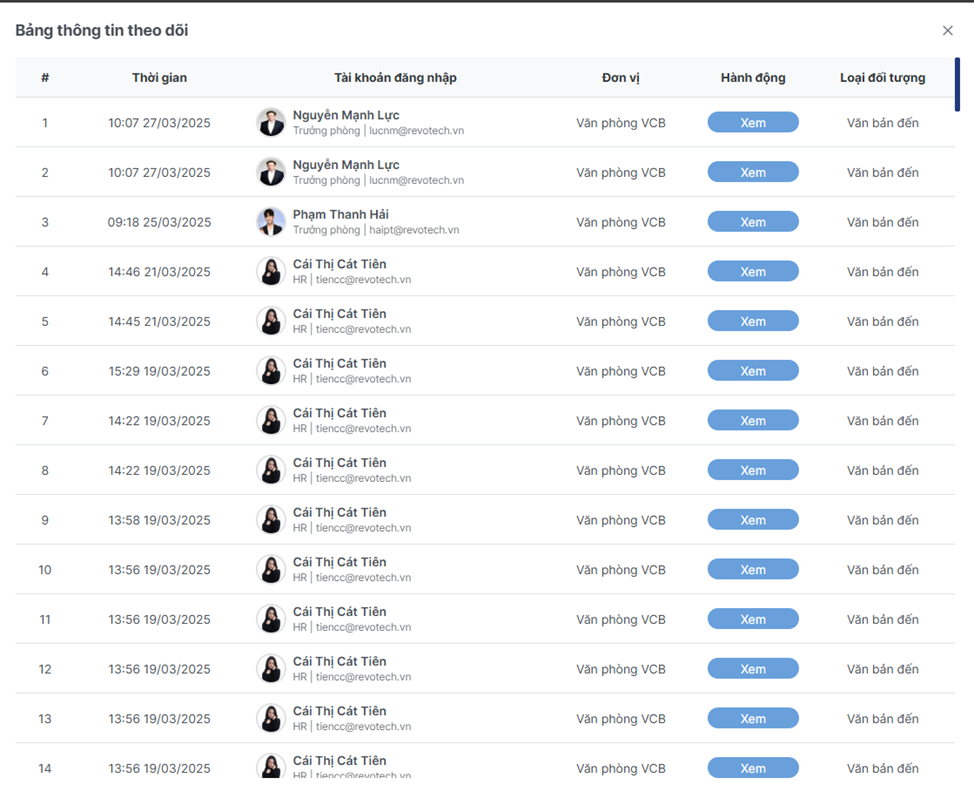Screen dimensions: 974x812
Task: Click Cái Thị Cát Tiên avatar in row 11
Action: tap(271, 619)
